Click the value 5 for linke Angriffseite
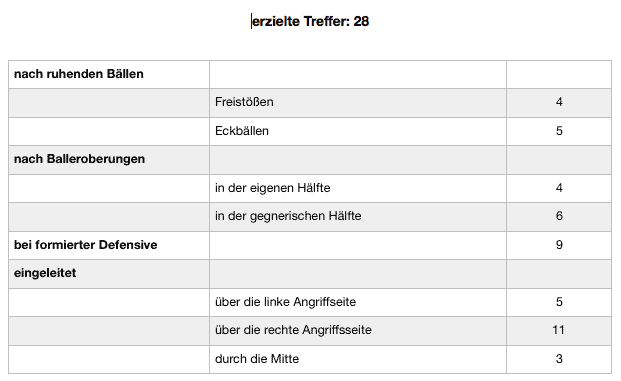621x381 pixels. [x=559, y=303]
